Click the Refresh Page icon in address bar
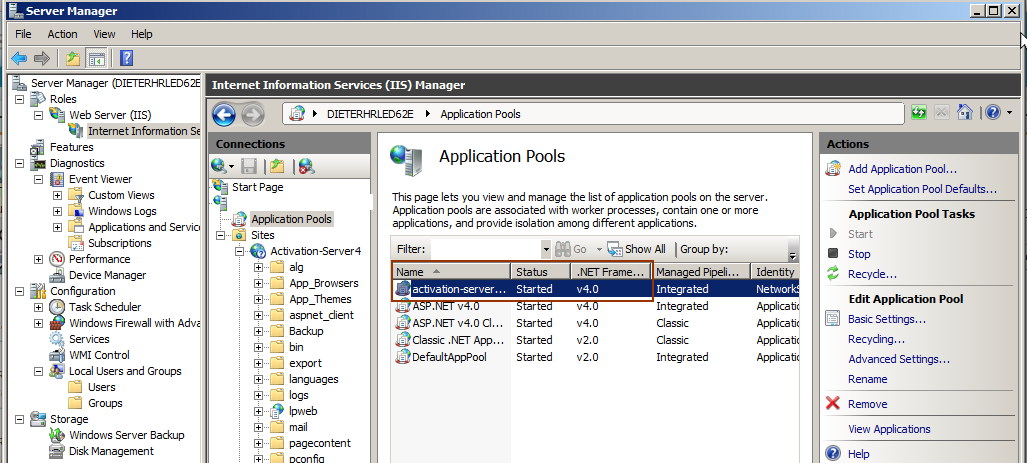Screen dimensions: 1027x463 [918, 113]
